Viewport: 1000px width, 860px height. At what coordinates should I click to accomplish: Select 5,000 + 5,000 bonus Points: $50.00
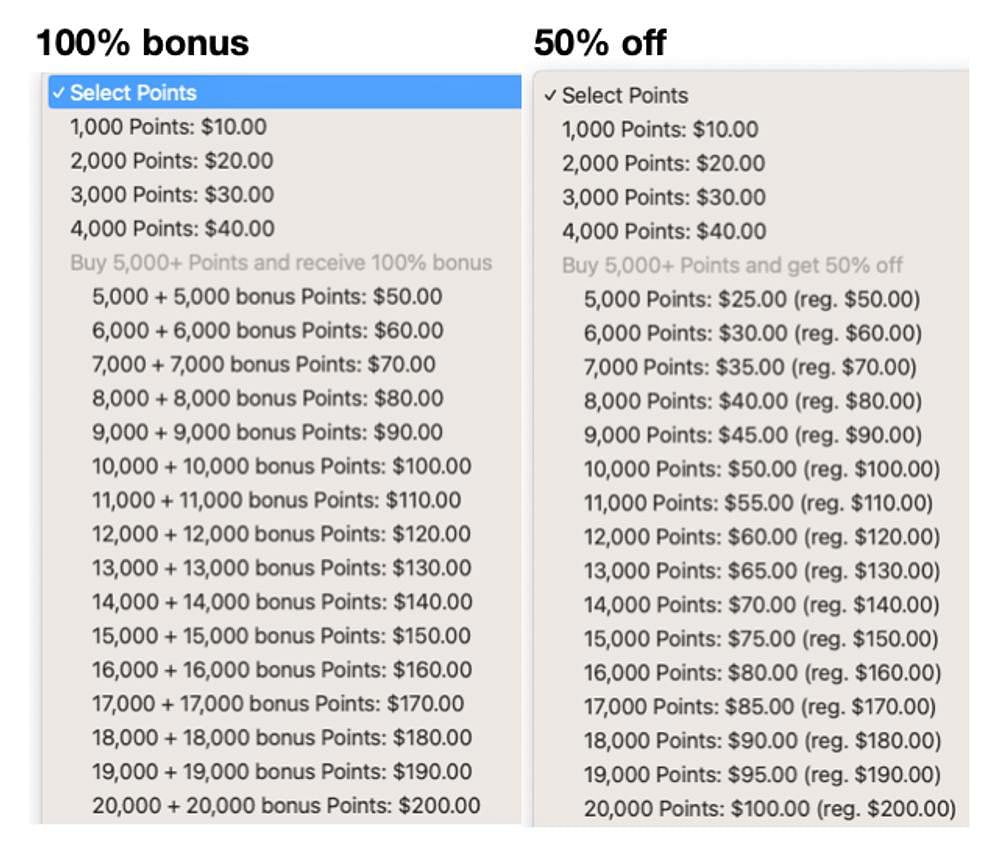(267, 297)
